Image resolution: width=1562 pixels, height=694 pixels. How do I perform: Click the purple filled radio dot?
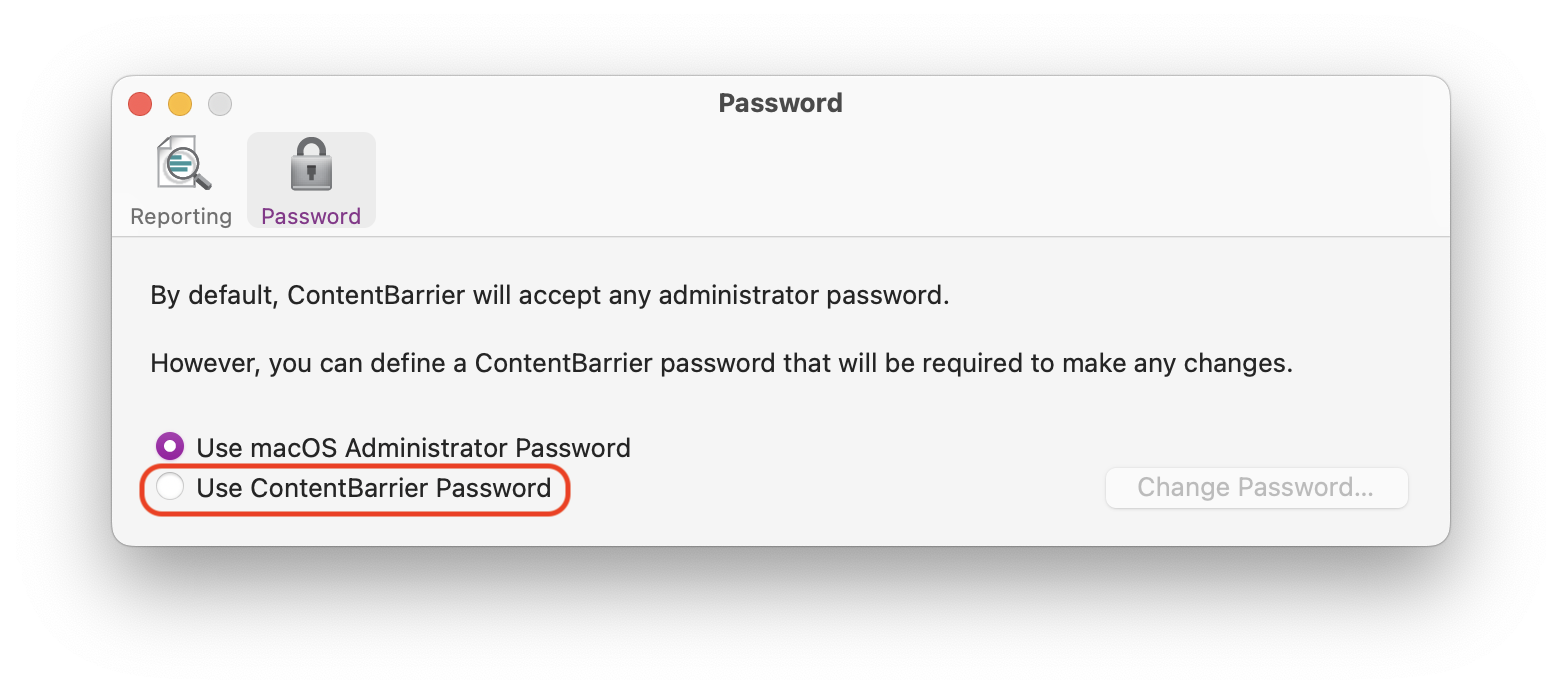click(171, 446)
